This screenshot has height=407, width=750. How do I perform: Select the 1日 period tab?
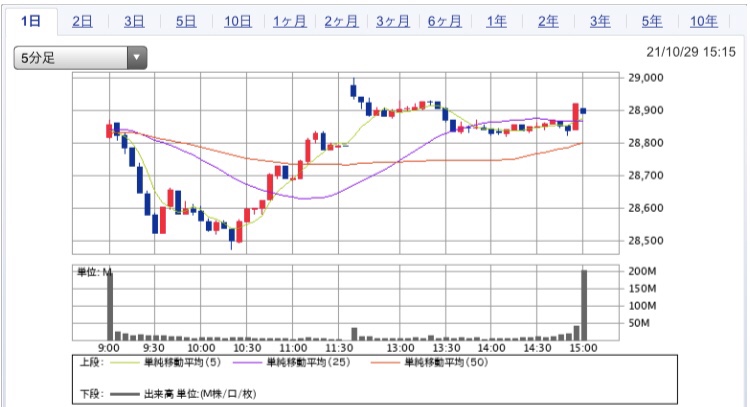(x=31, y=22)
